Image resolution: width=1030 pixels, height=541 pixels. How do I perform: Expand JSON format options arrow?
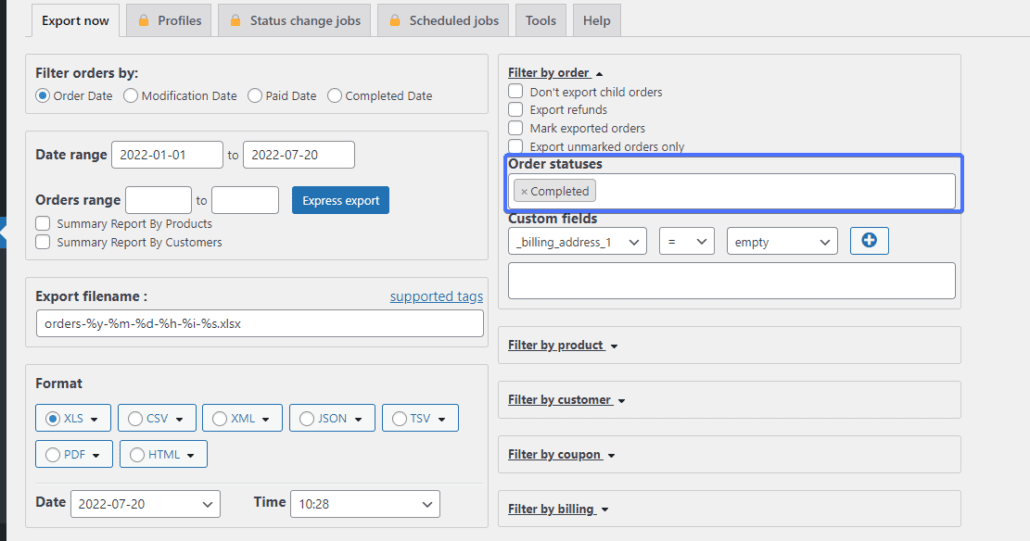click(359, 419)
